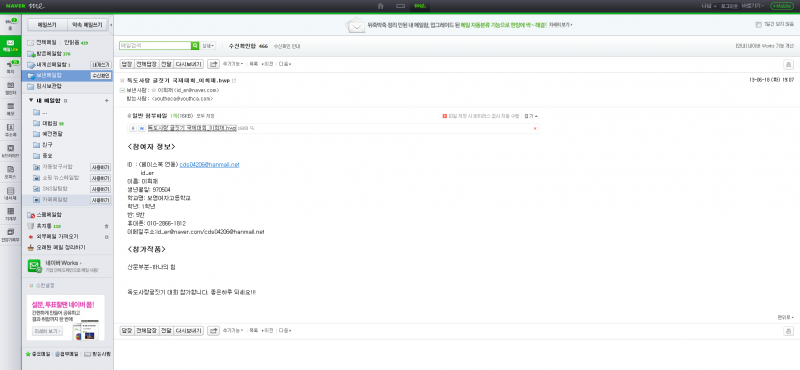
Task: Click the star icon before the mail subject
Action: click(122, 81)
